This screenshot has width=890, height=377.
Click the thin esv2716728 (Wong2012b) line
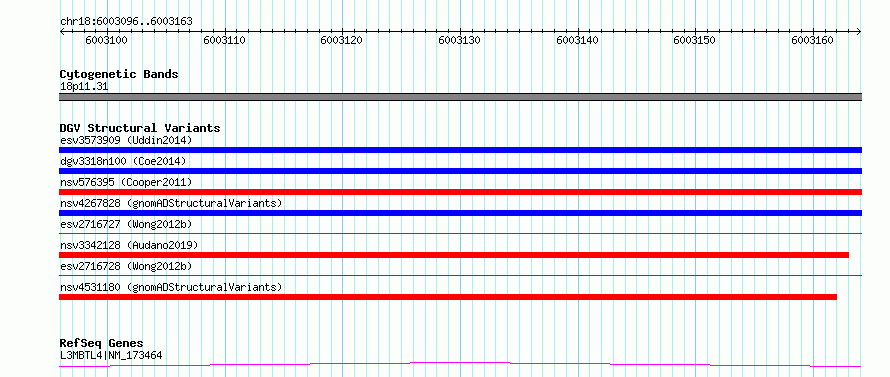tap(460, 275)
